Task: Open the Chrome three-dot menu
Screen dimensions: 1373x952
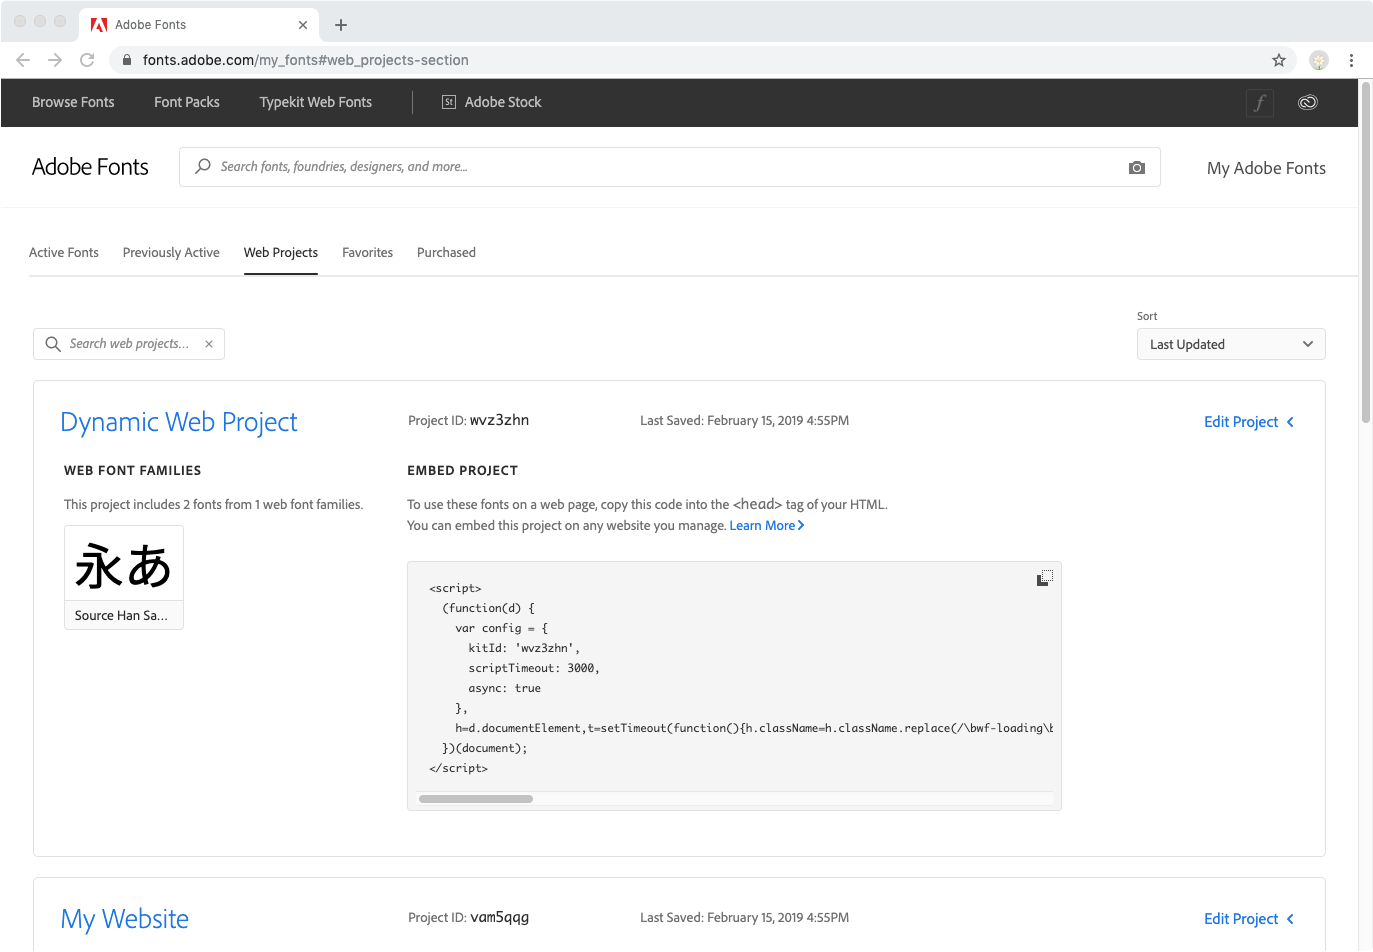Action: click(1351, 60)
